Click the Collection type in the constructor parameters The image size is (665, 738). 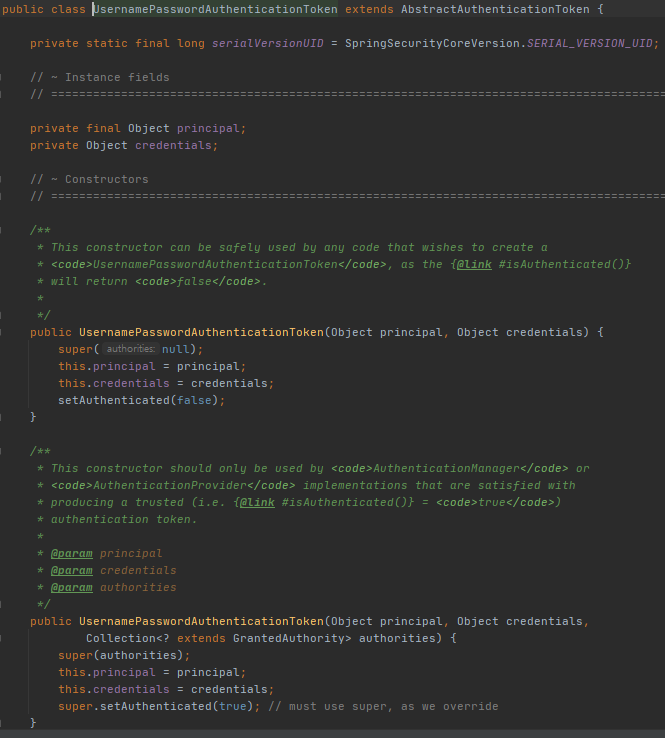point(120,639)
